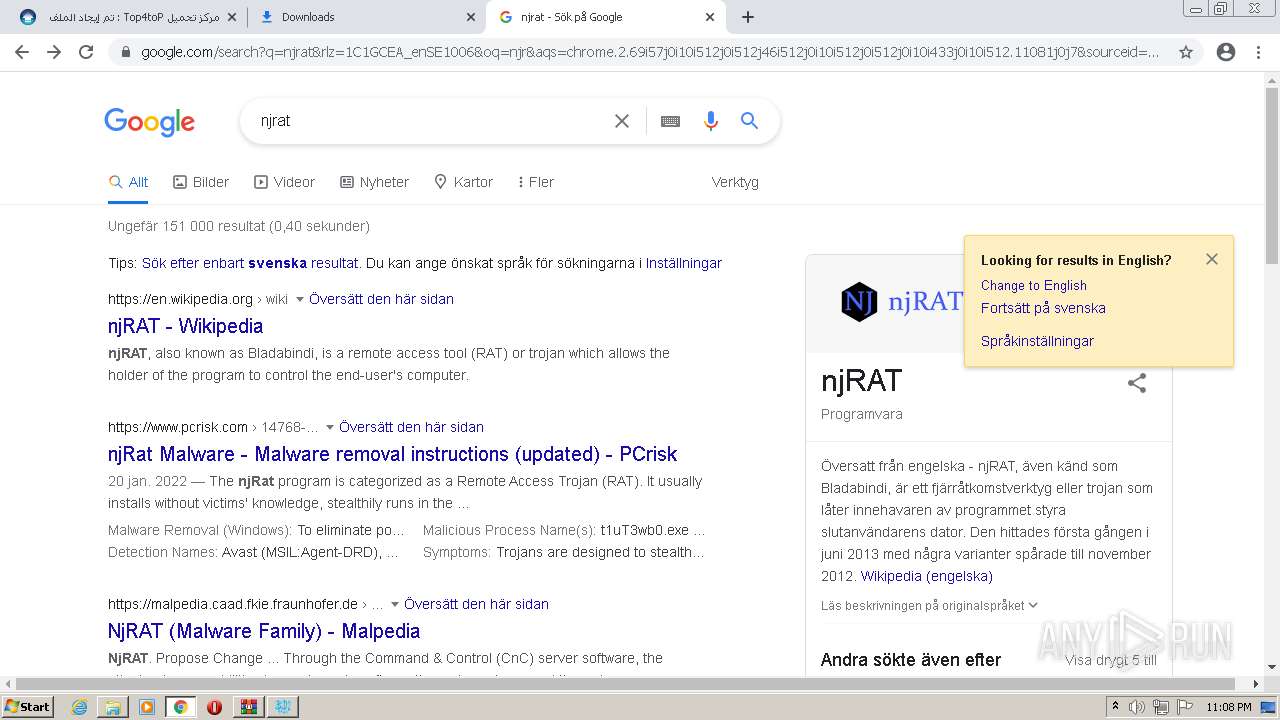Open njRAT - Wikipedia result
The height and width of the screenshot is (720, 1280).
pos(185,326)
